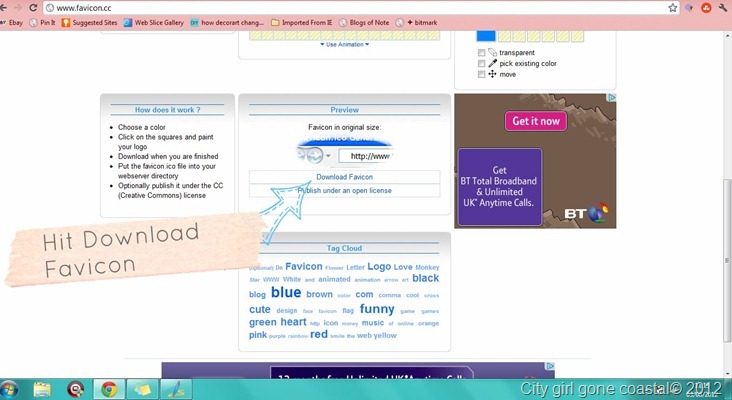Check the move checkbox
The image size is (732, 400).
(481, 74)
